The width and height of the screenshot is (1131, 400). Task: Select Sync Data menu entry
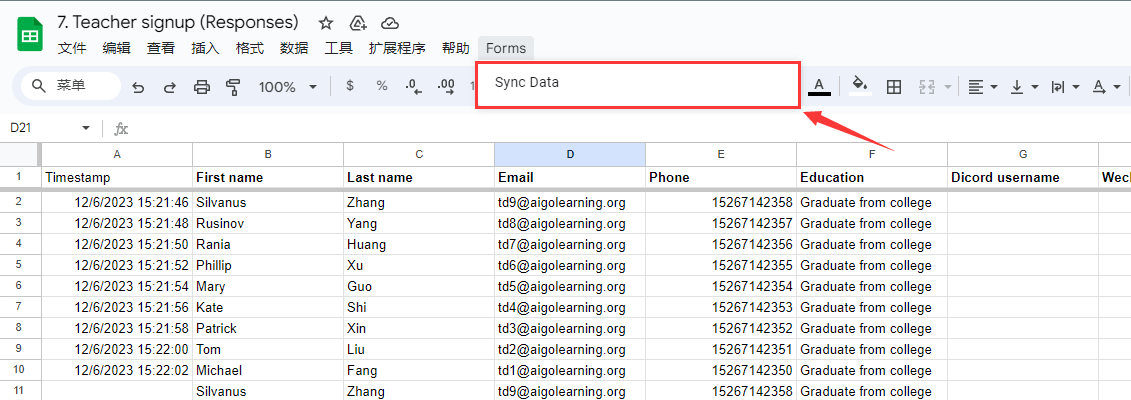(x=527, y=82)
